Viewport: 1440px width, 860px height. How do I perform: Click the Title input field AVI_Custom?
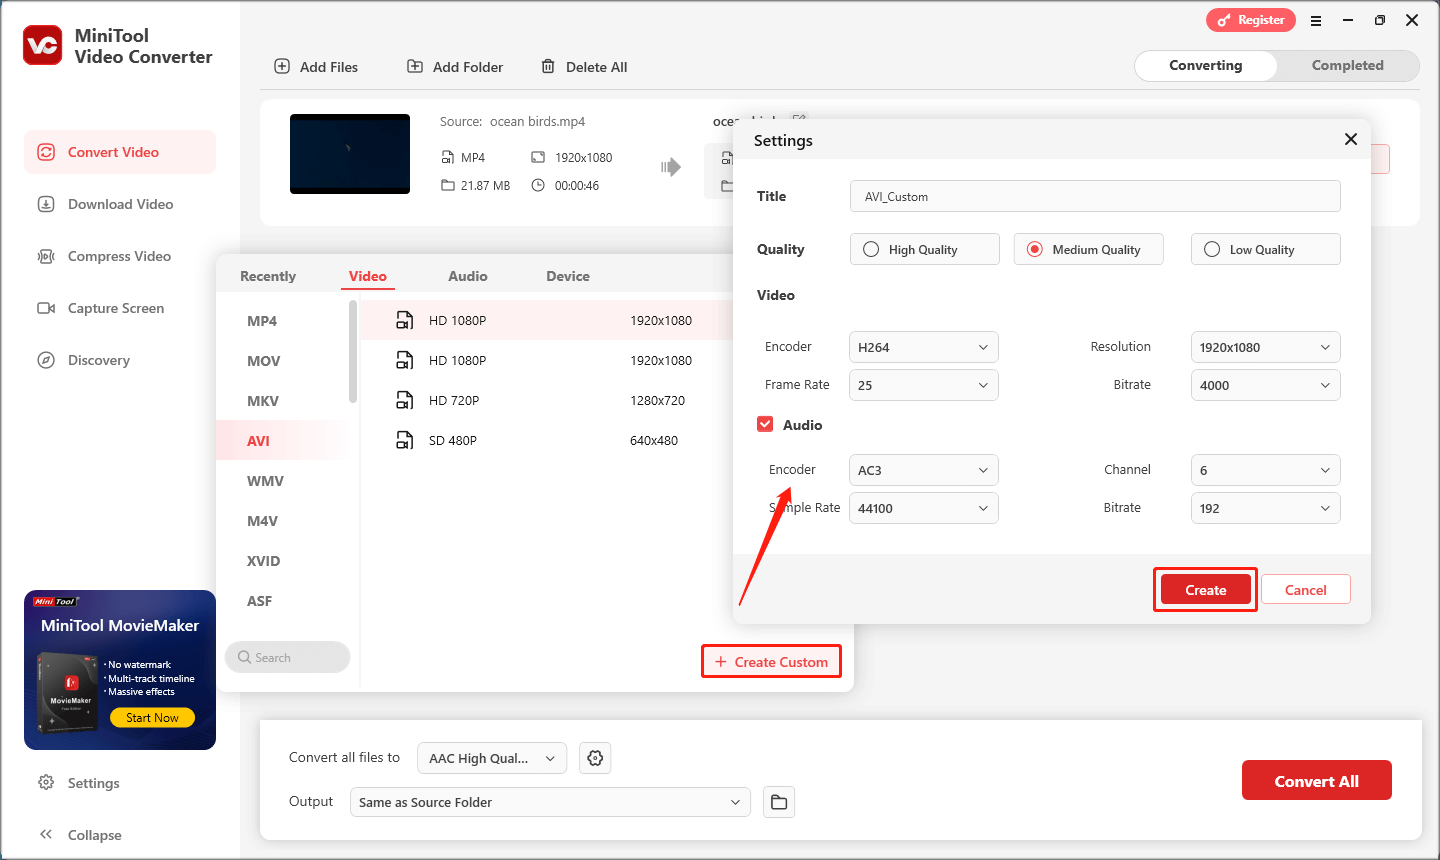(1095, 196)
